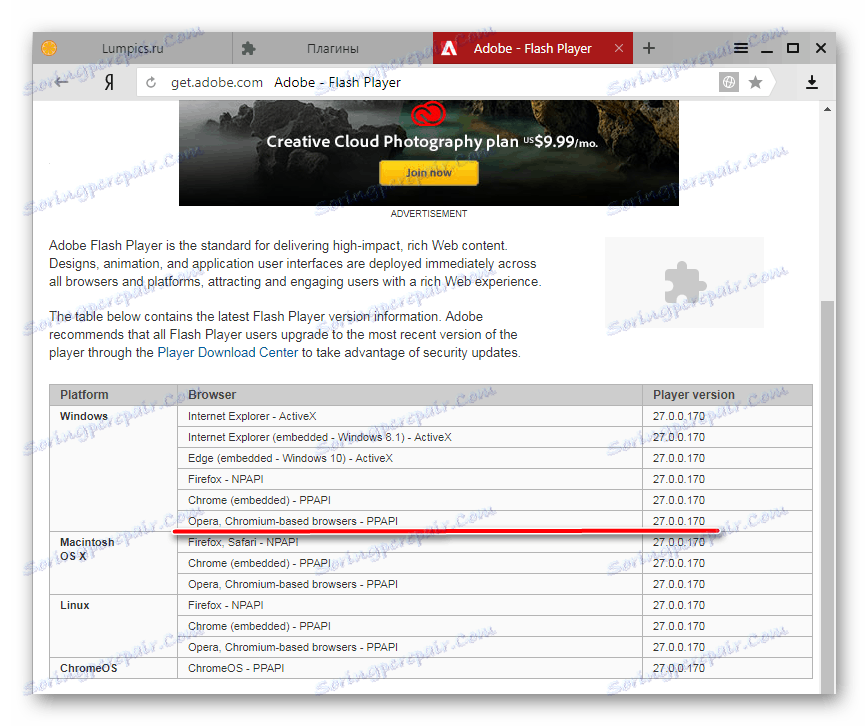This screenshot has width=868, height=726.
Task: Click Windows Chrome (embedded) - PPAPI row
Action: point(410,501)
